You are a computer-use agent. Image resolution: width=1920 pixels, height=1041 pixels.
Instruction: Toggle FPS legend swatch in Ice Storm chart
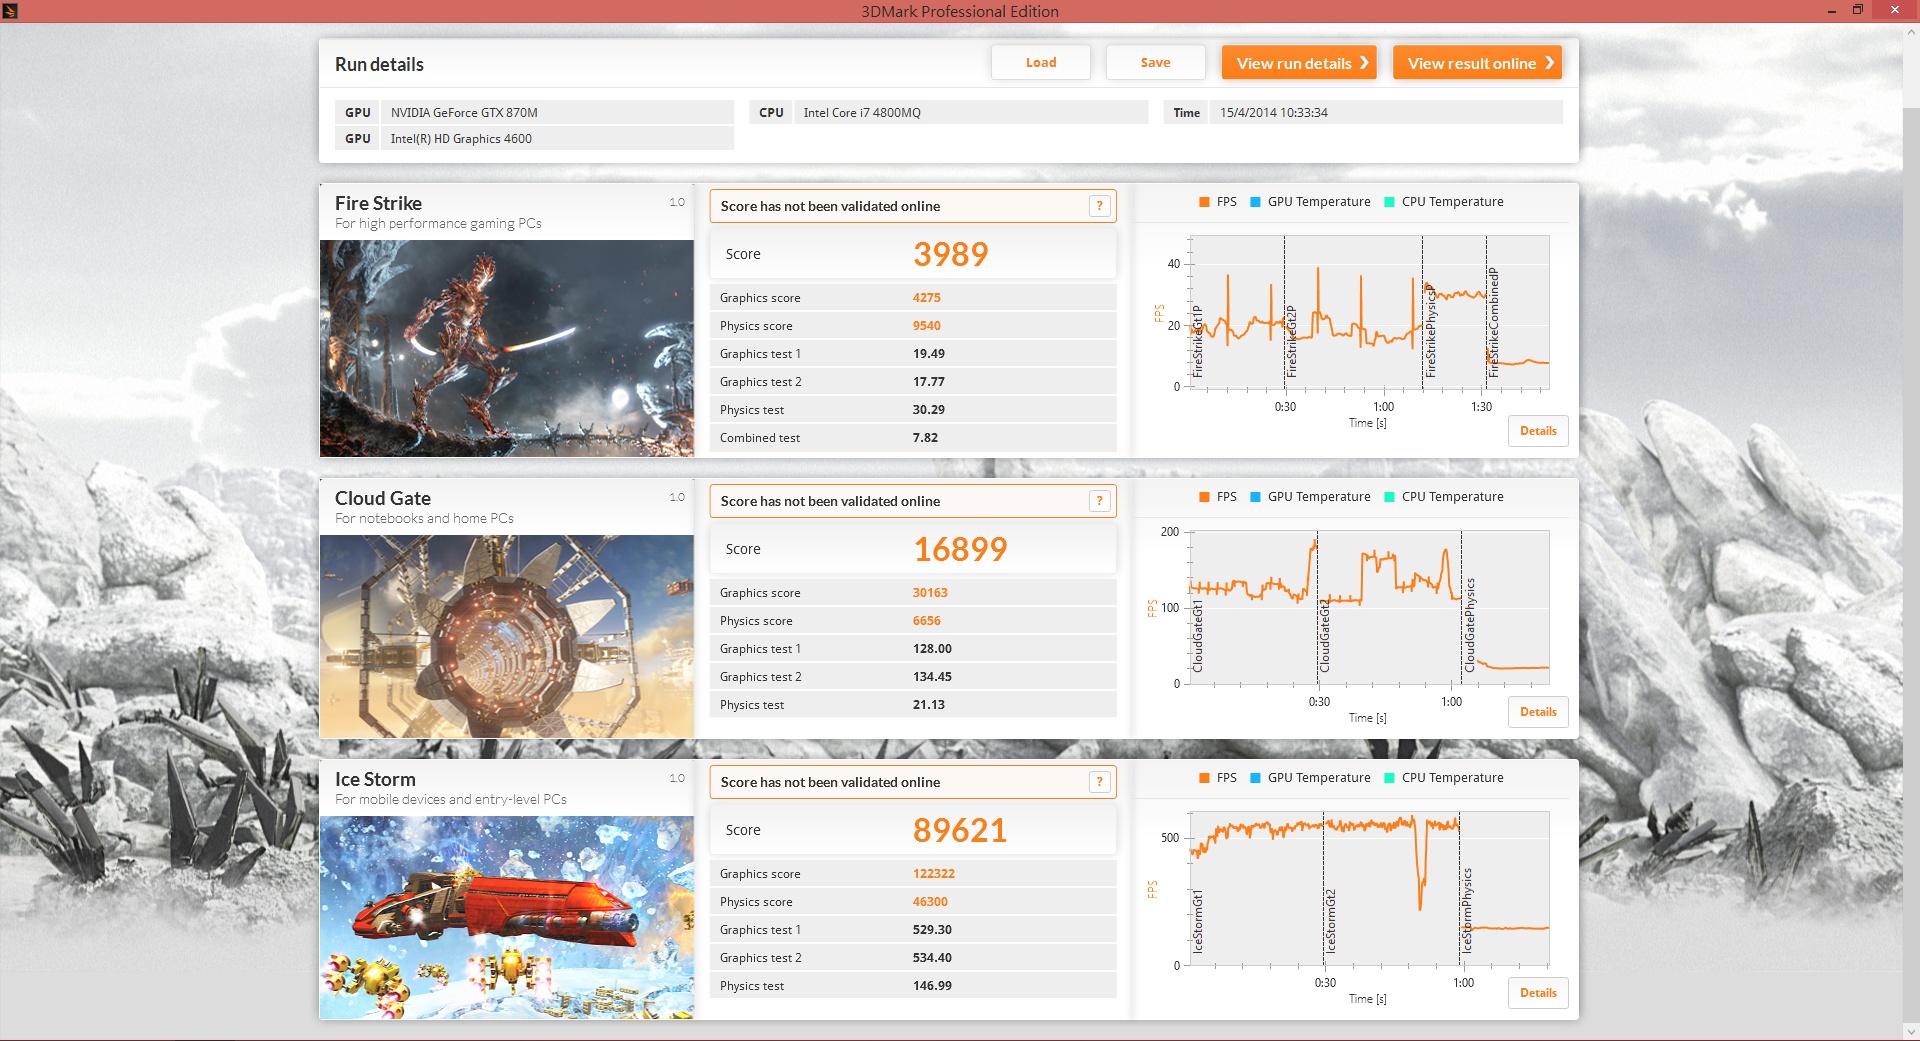(x=1204, y=778)
